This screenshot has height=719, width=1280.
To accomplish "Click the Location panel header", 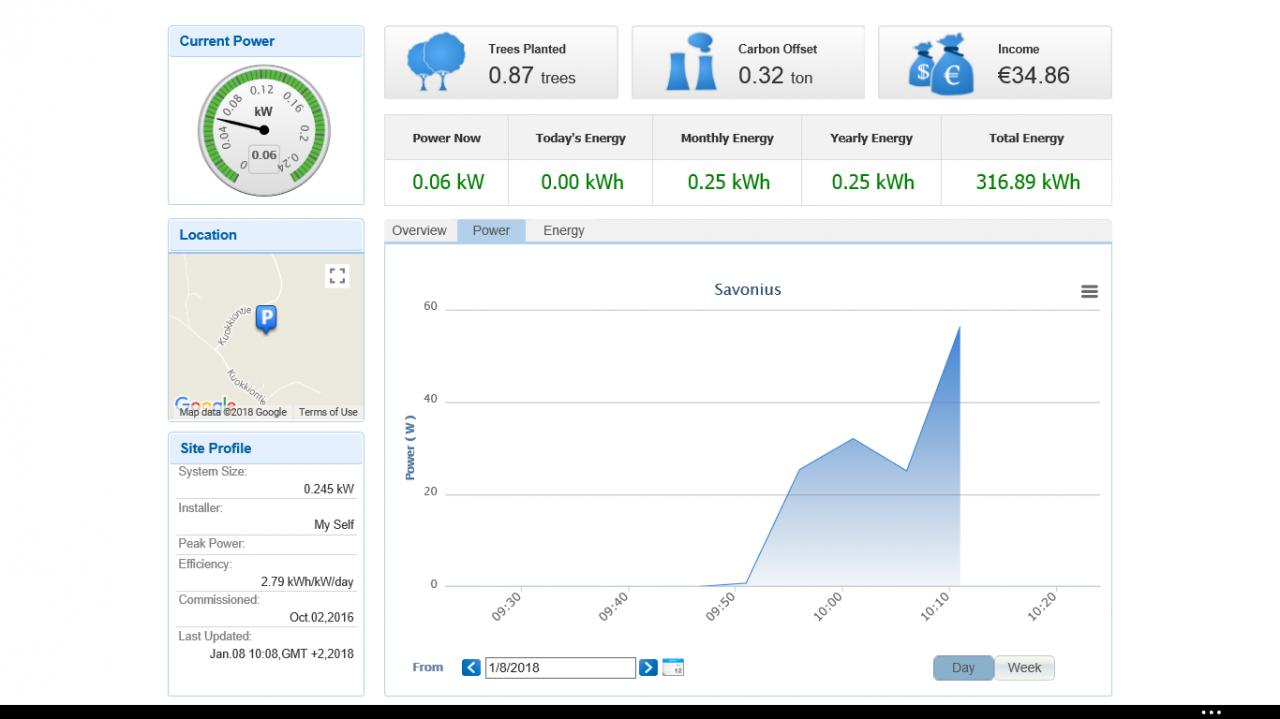I will pyautogui.click(x=266, y=235).
